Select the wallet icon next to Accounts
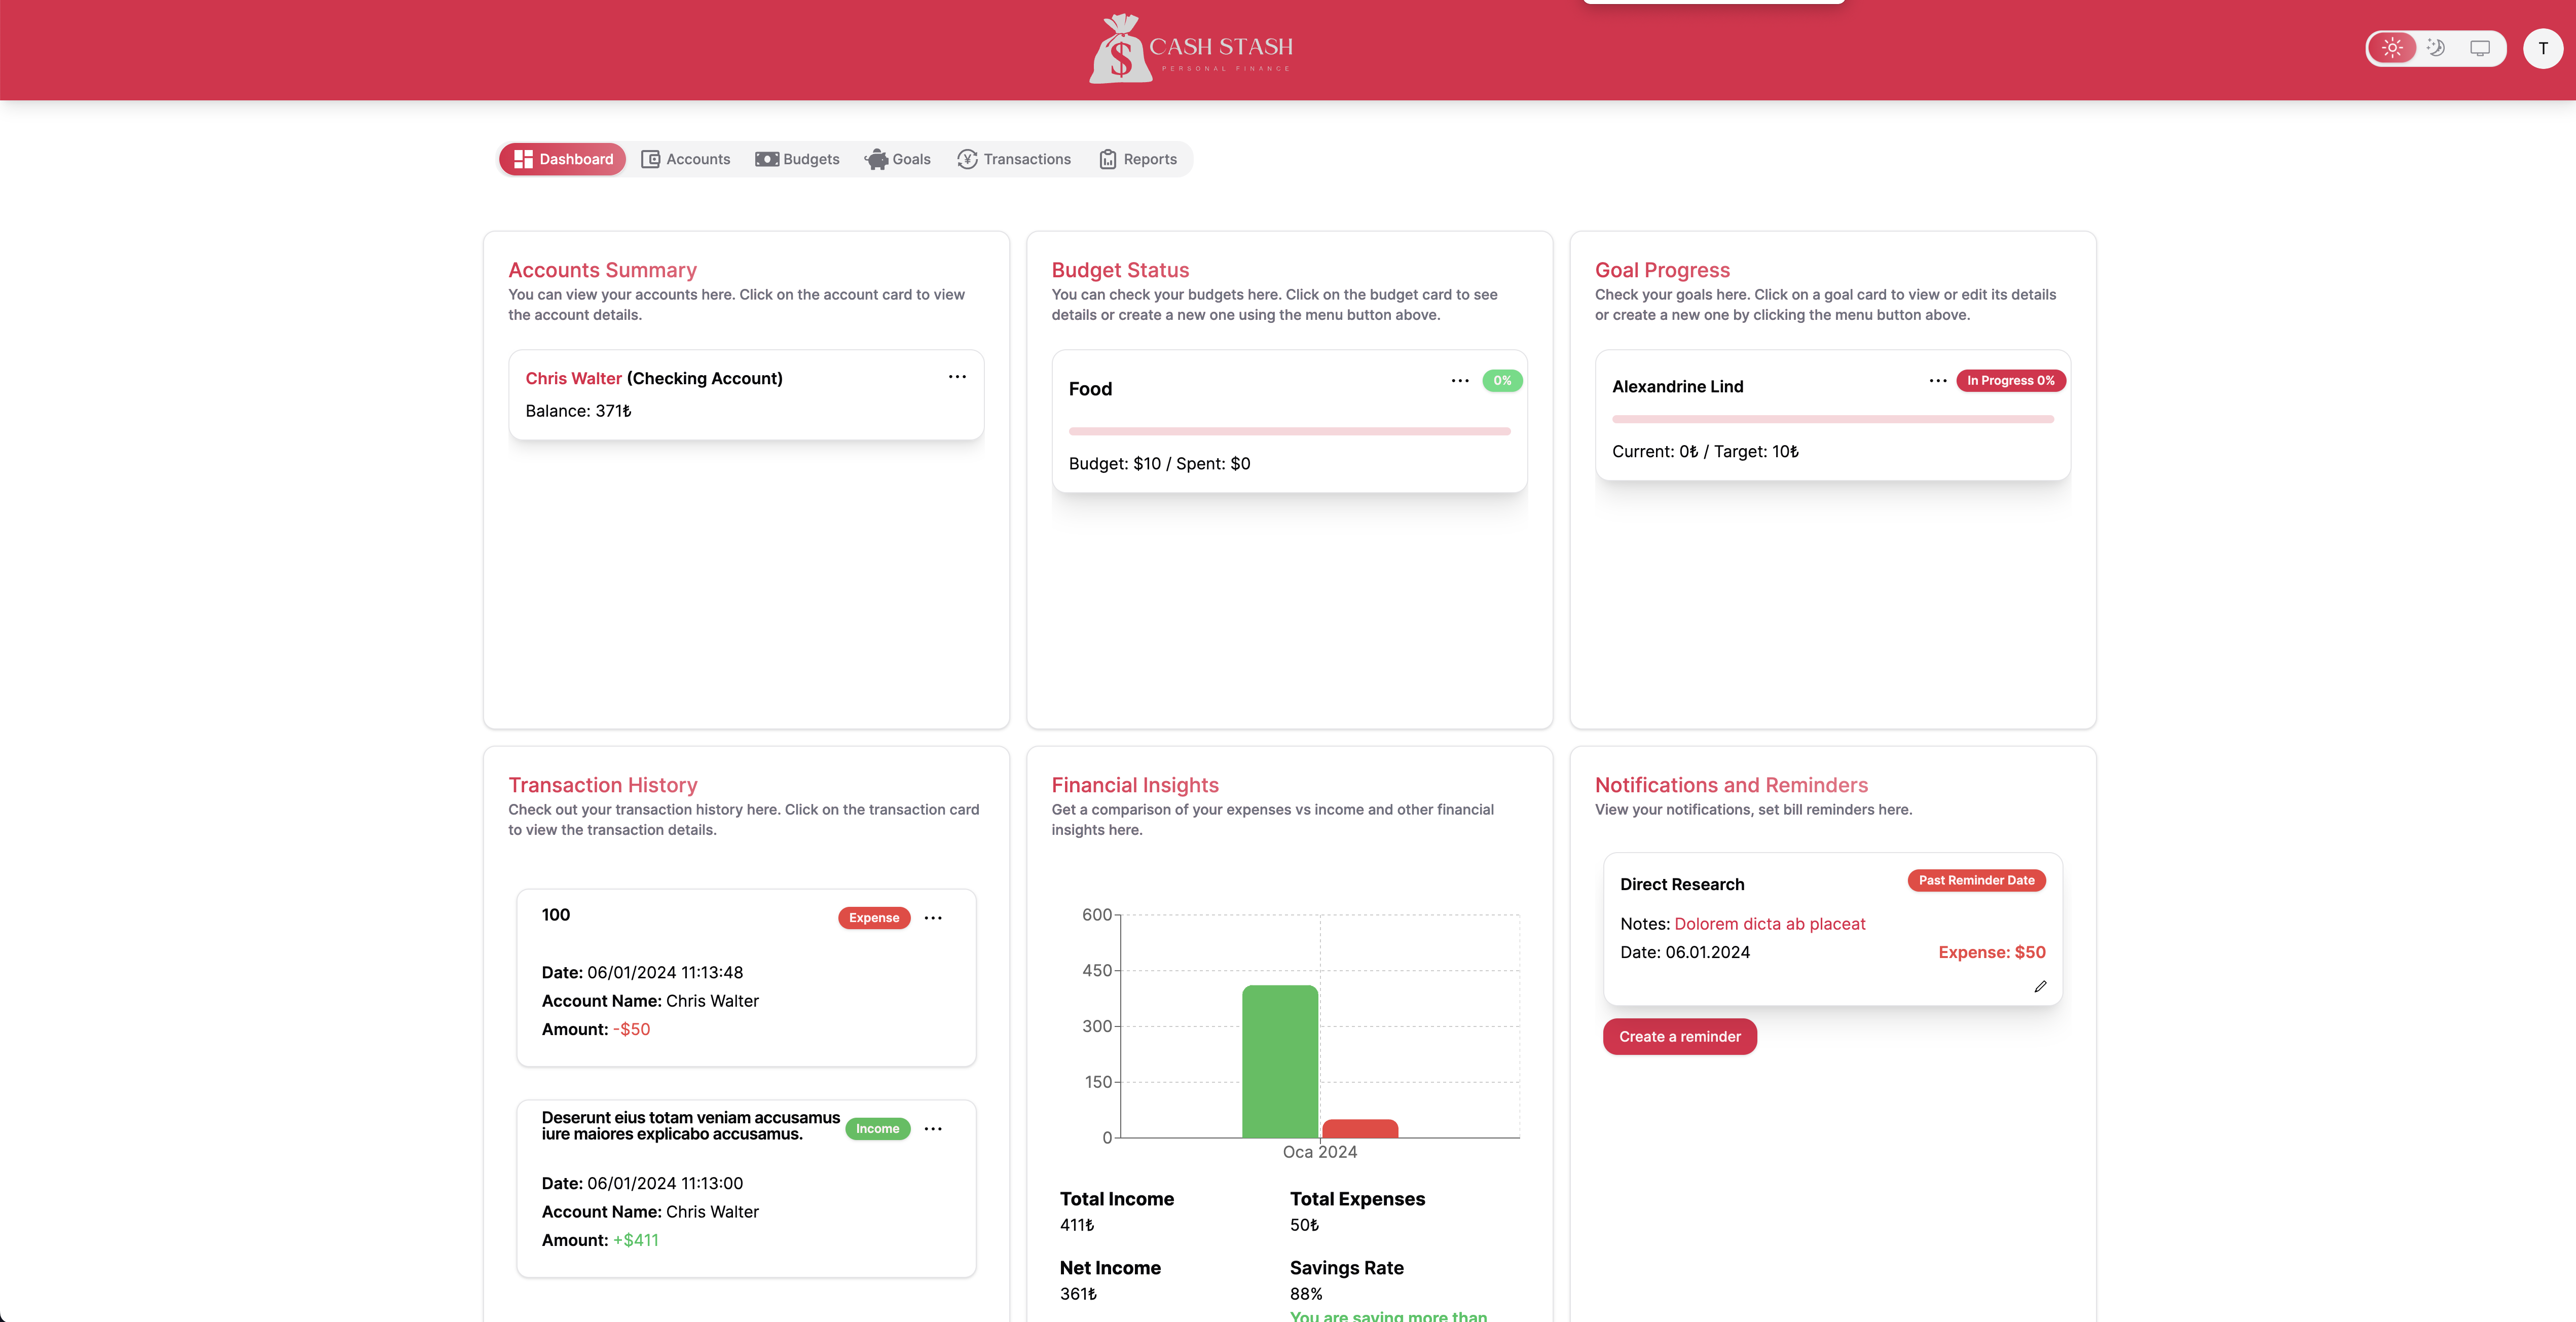 click(650, 159)
